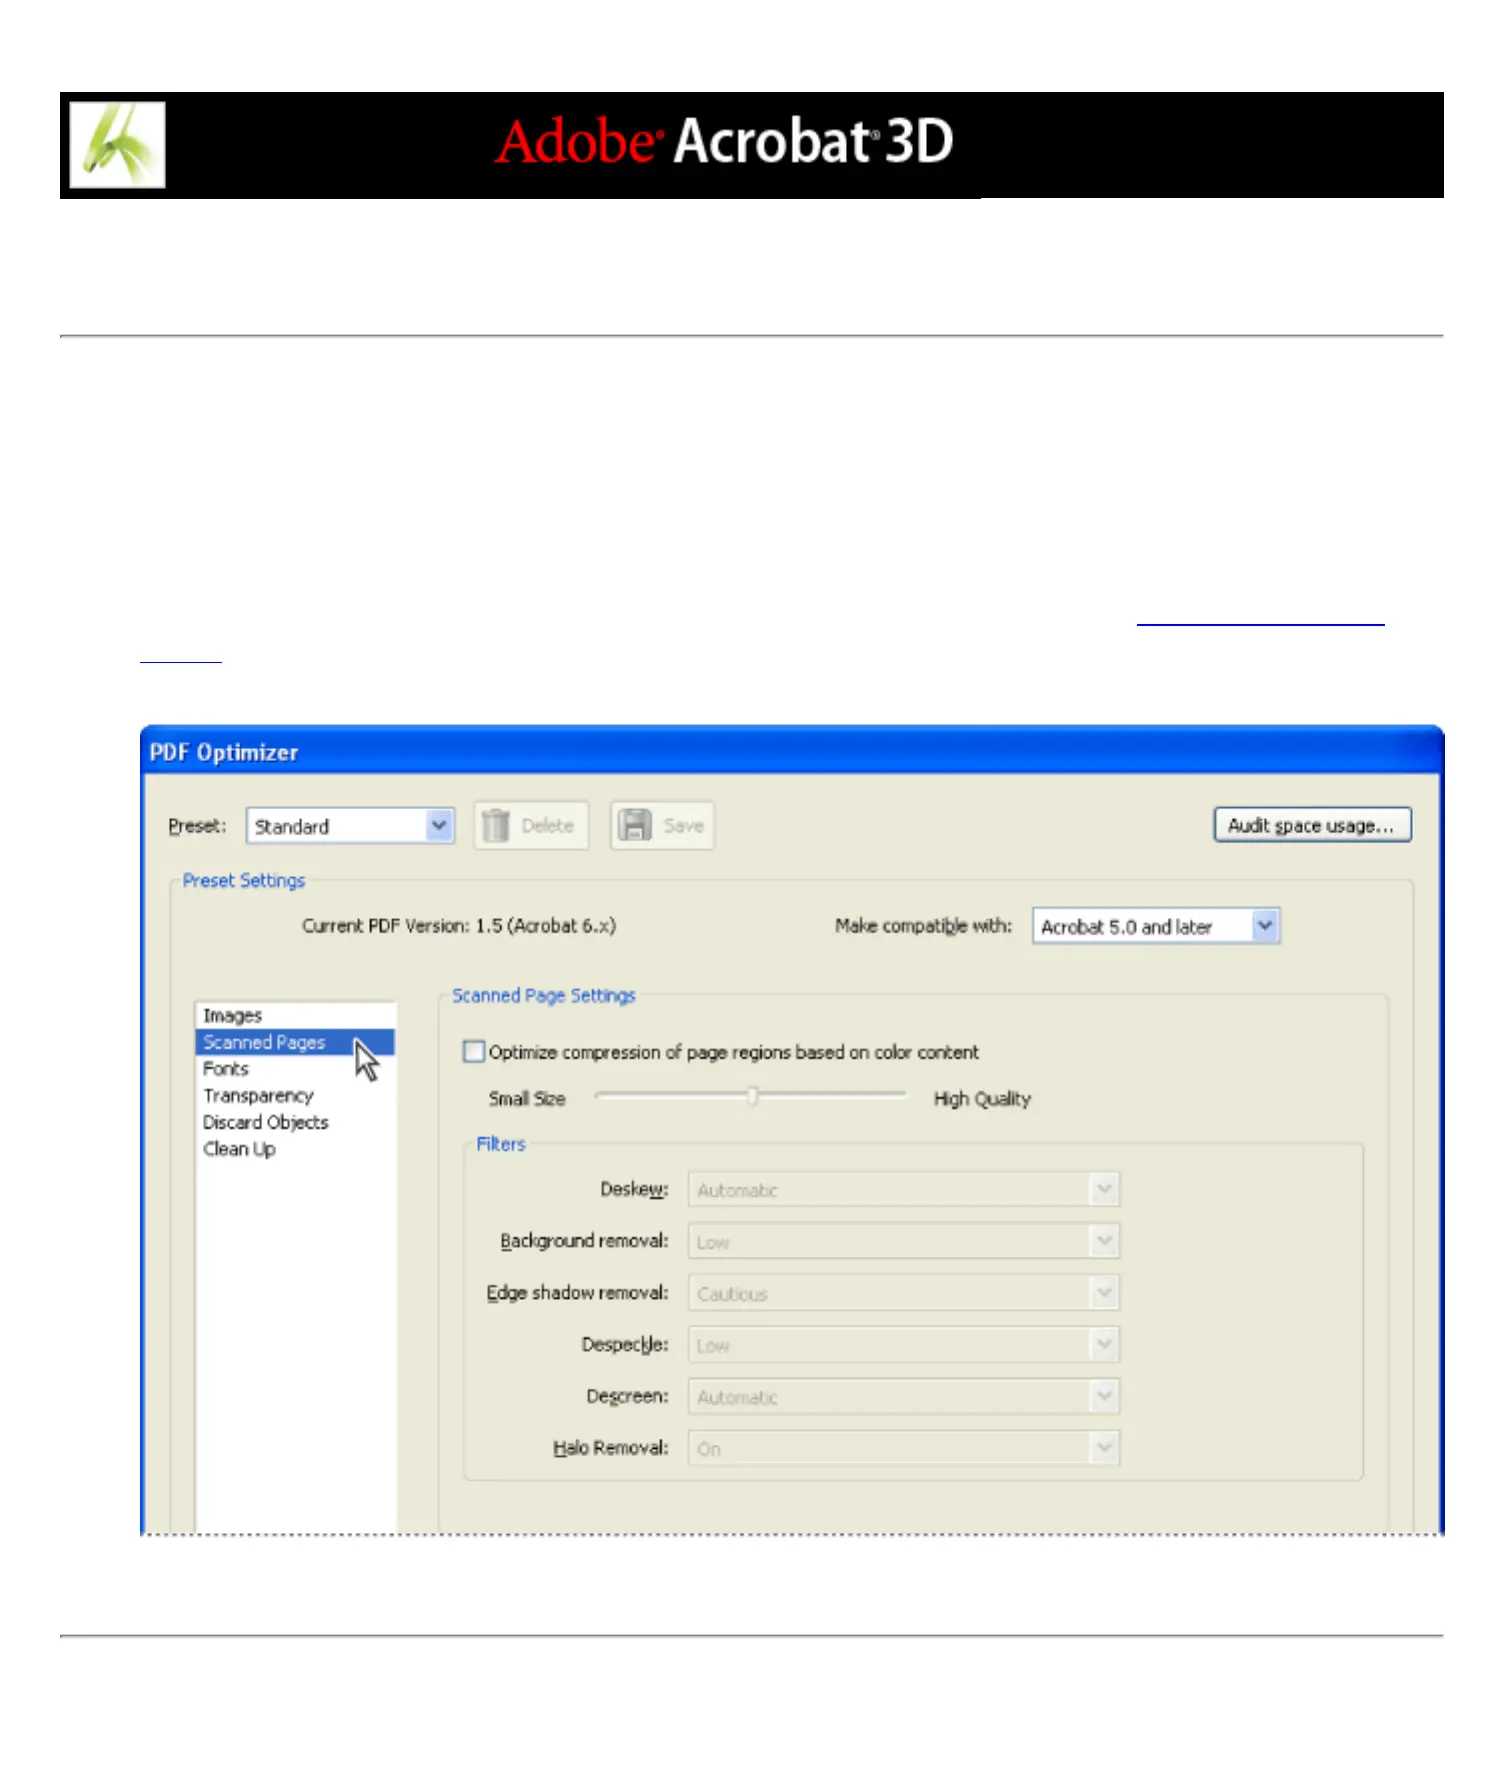Click the Adobe Acrobat 3D logo icon
This screenshot has height=1766, width=1504.
118,145
